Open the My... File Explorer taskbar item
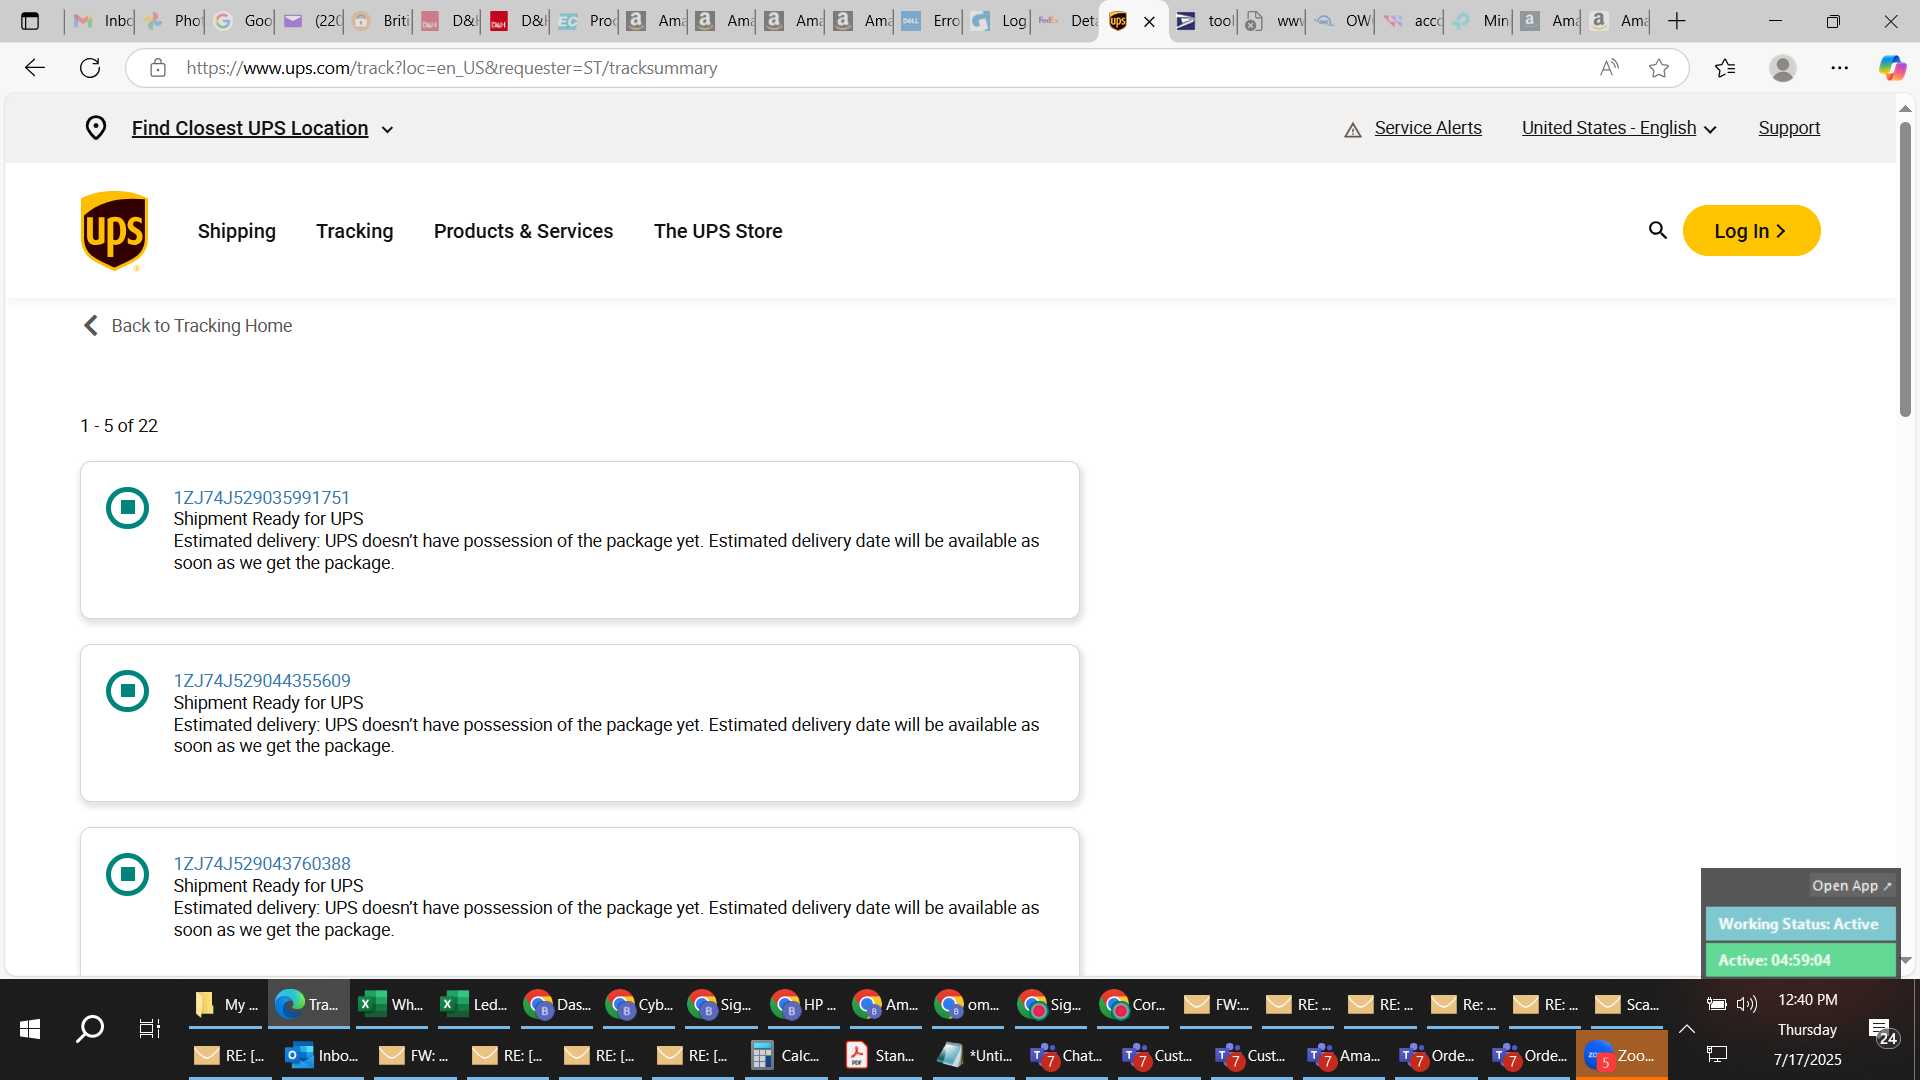This screenshot has width=1920, height=1080. 227,1004
